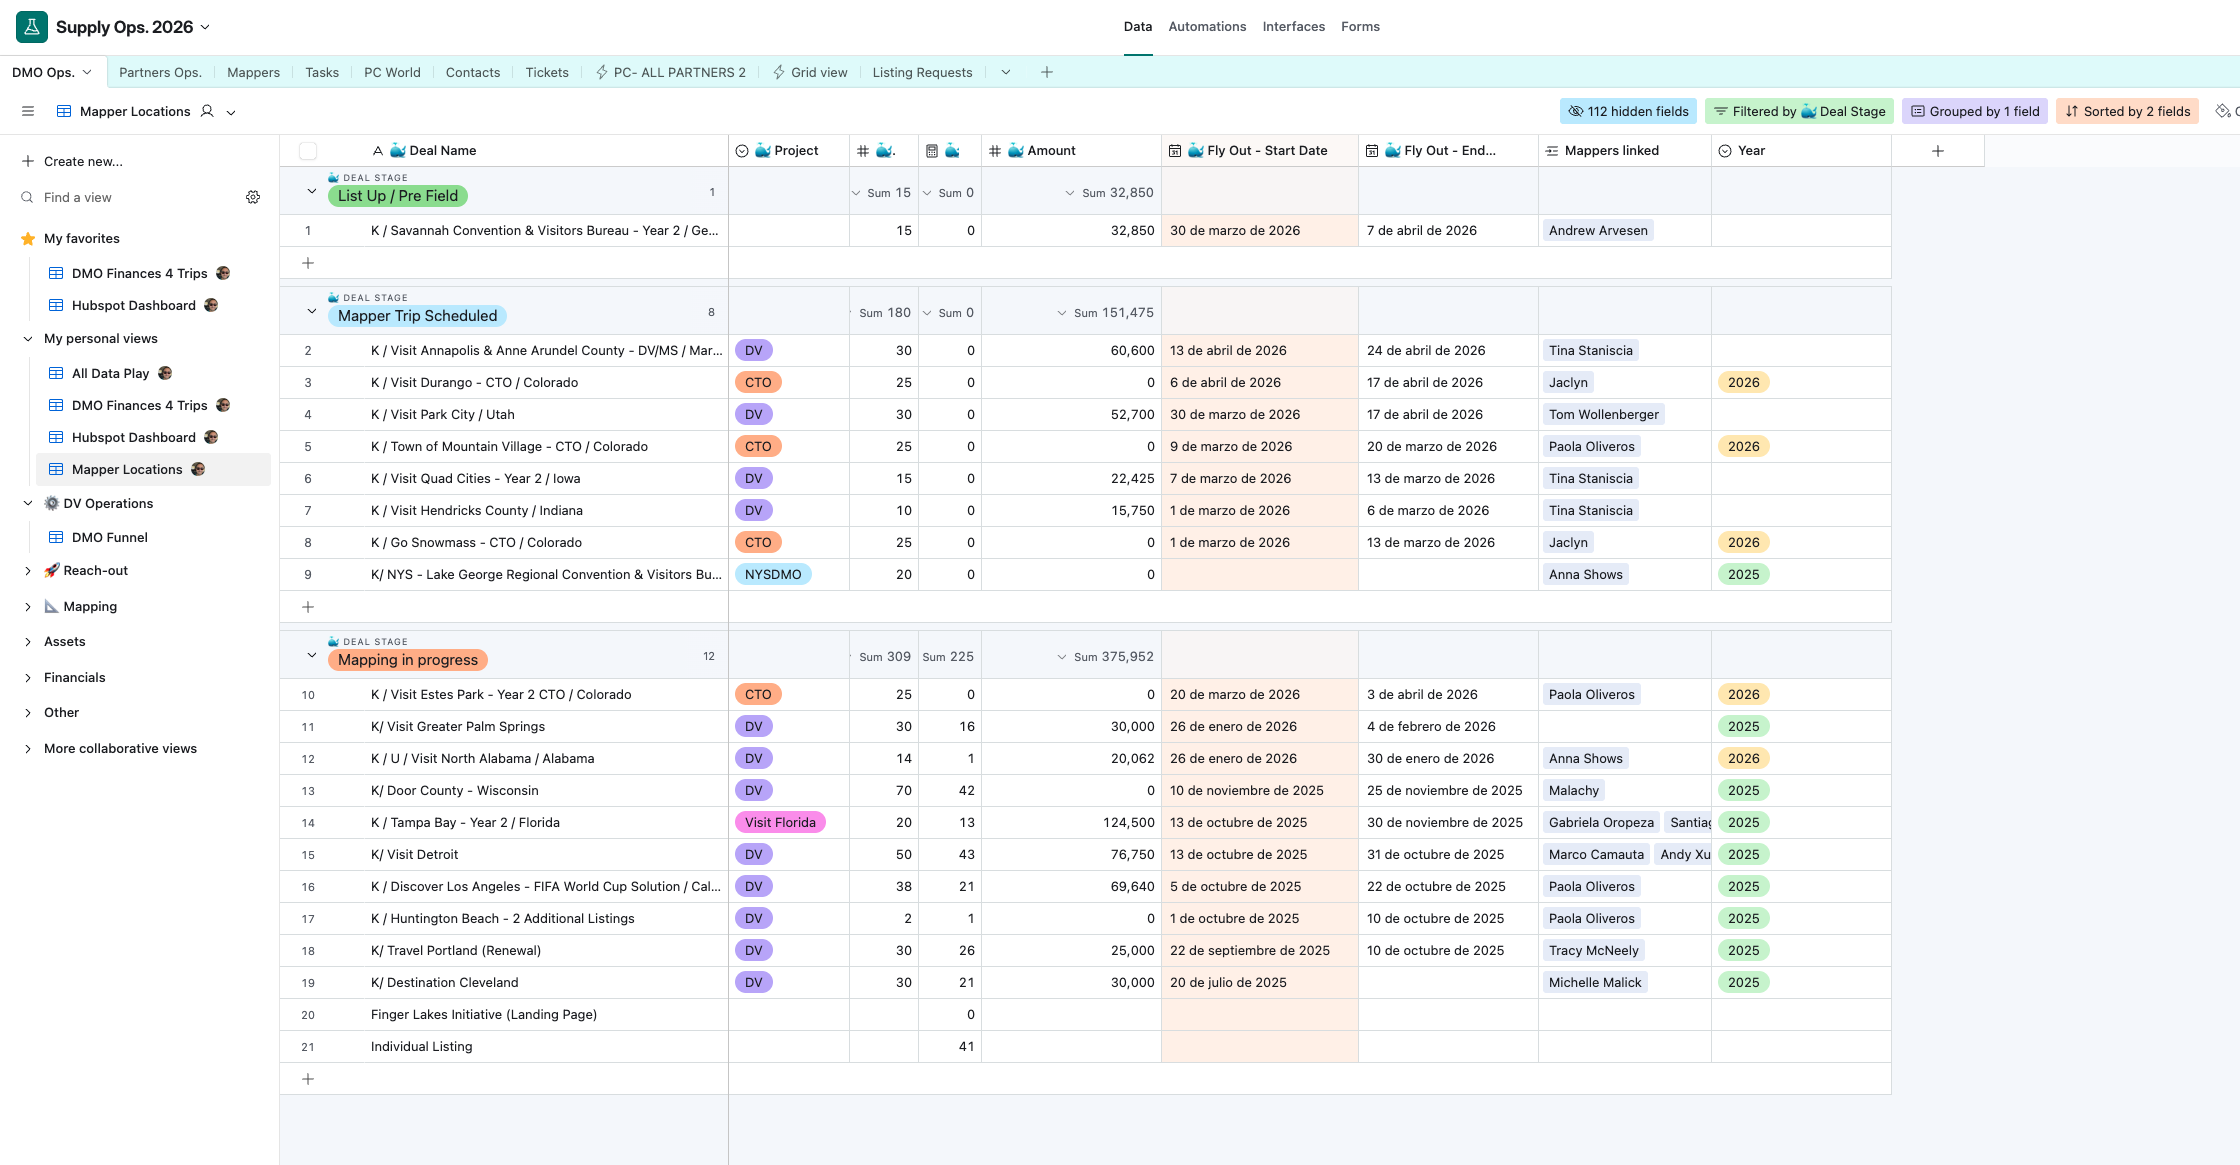Click the plus icon to add a new table
The width and height of the screenshot is (2240, 1165).
tap(1046, 72)
